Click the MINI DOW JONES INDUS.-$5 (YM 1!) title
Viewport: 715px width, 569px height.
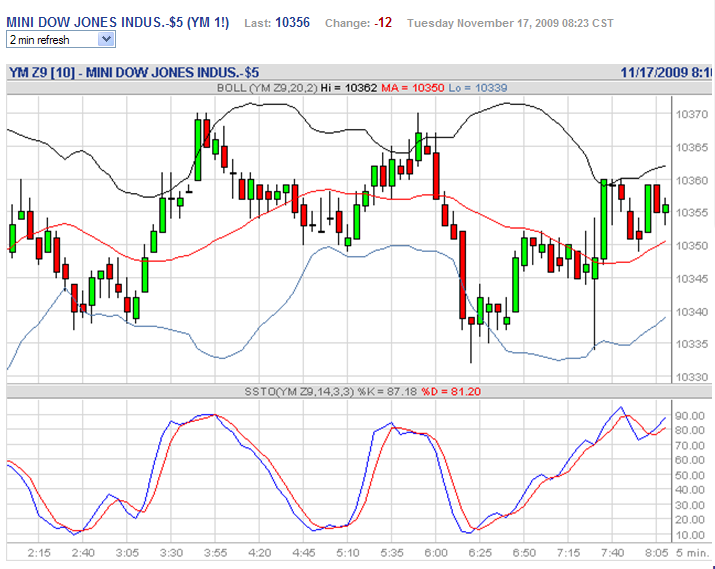118,22
